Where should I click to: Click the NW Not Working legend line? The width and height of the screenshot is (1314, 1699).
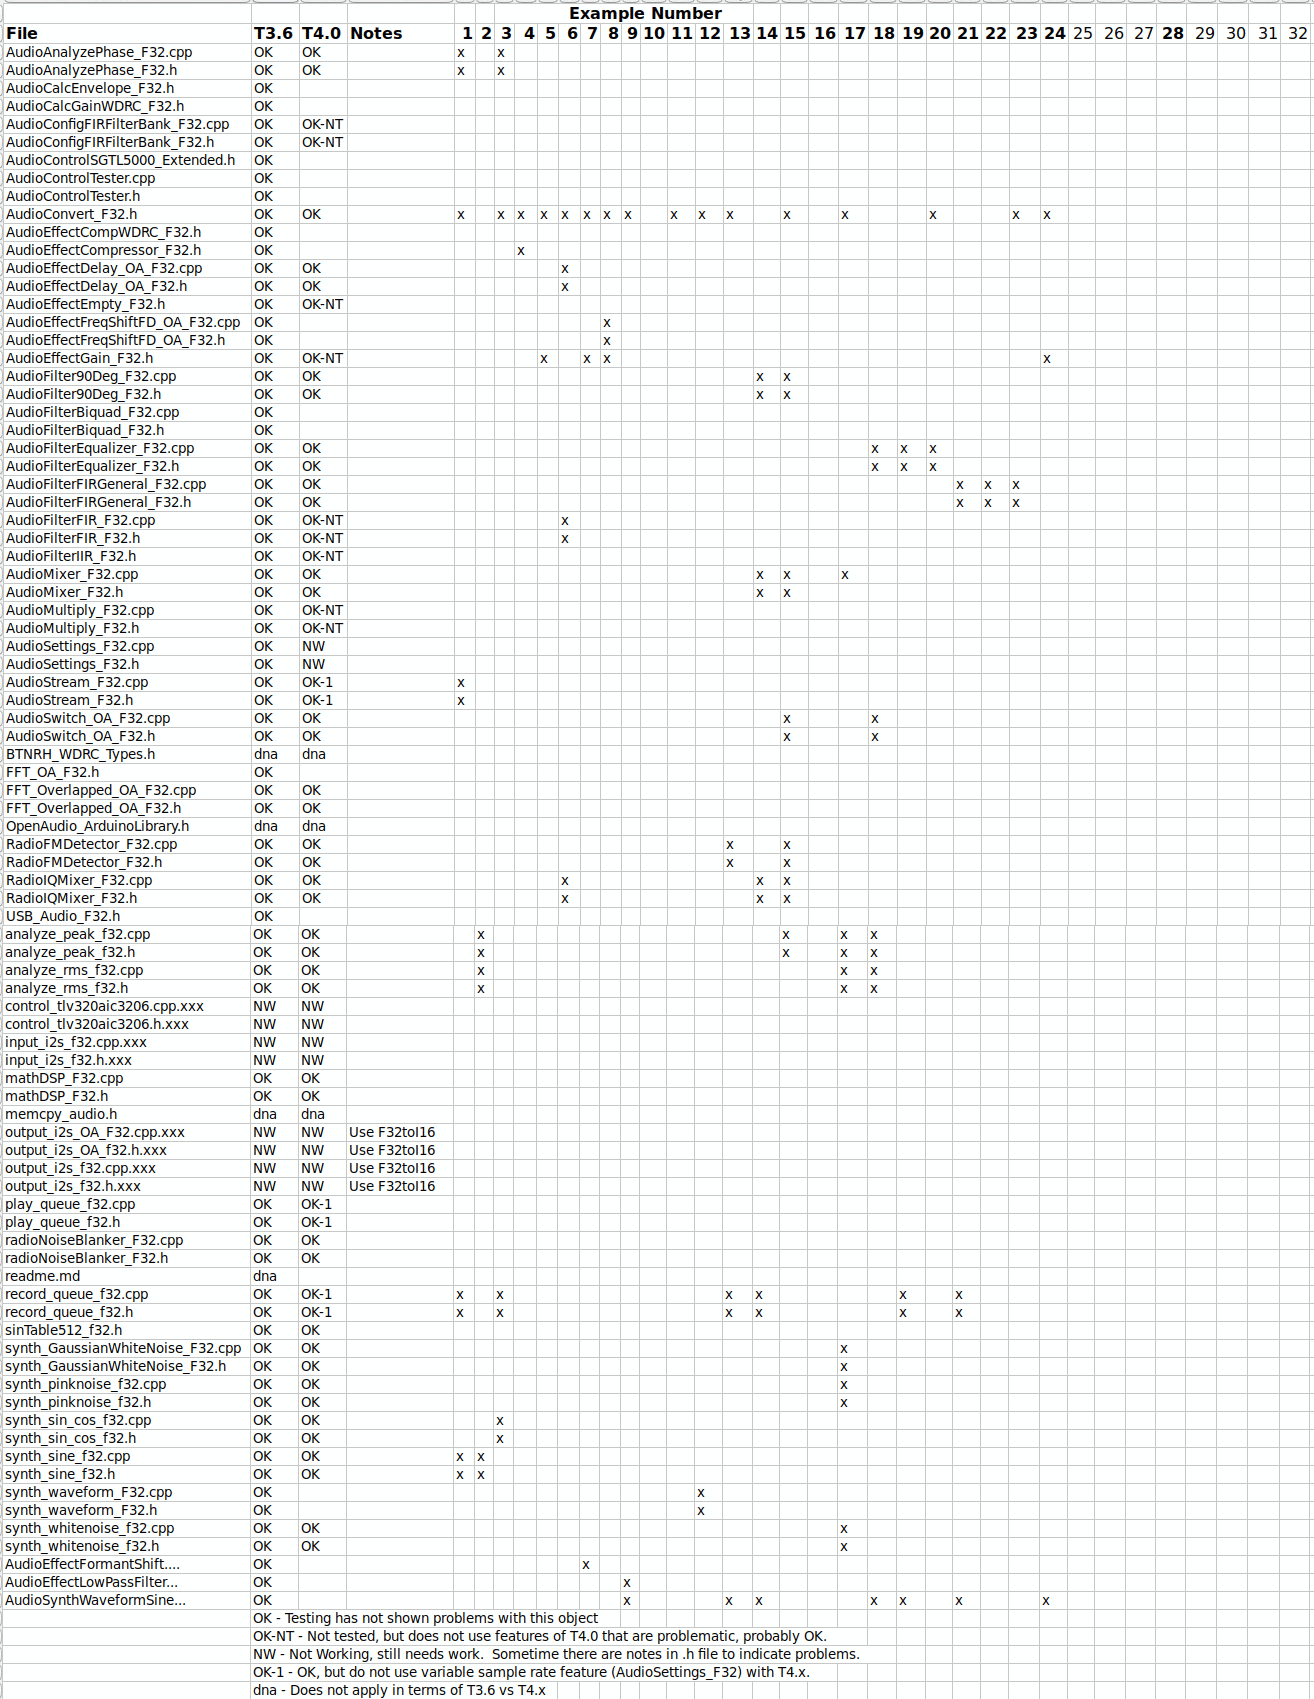pyautogui.click(x=556, y=1654)
